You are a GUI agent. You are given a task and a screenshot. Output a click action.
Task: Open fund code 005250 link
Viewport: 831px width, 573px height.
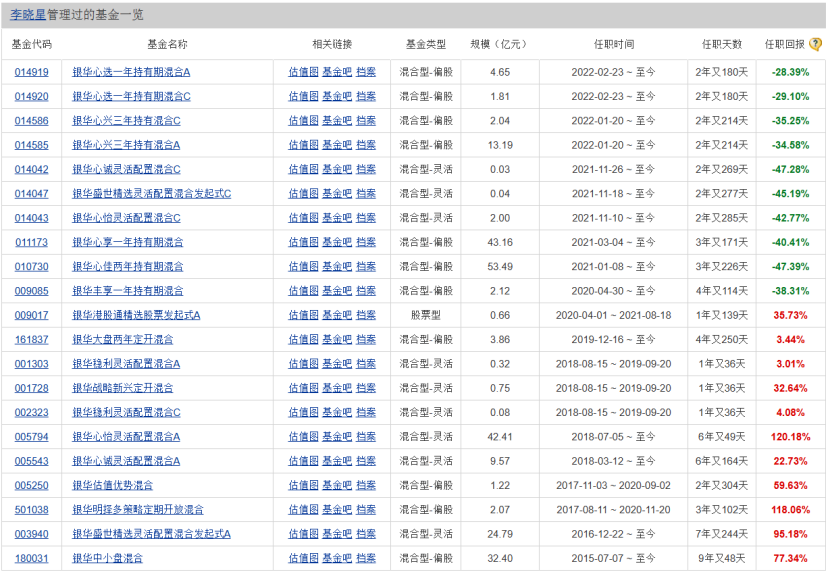point(31,486)
